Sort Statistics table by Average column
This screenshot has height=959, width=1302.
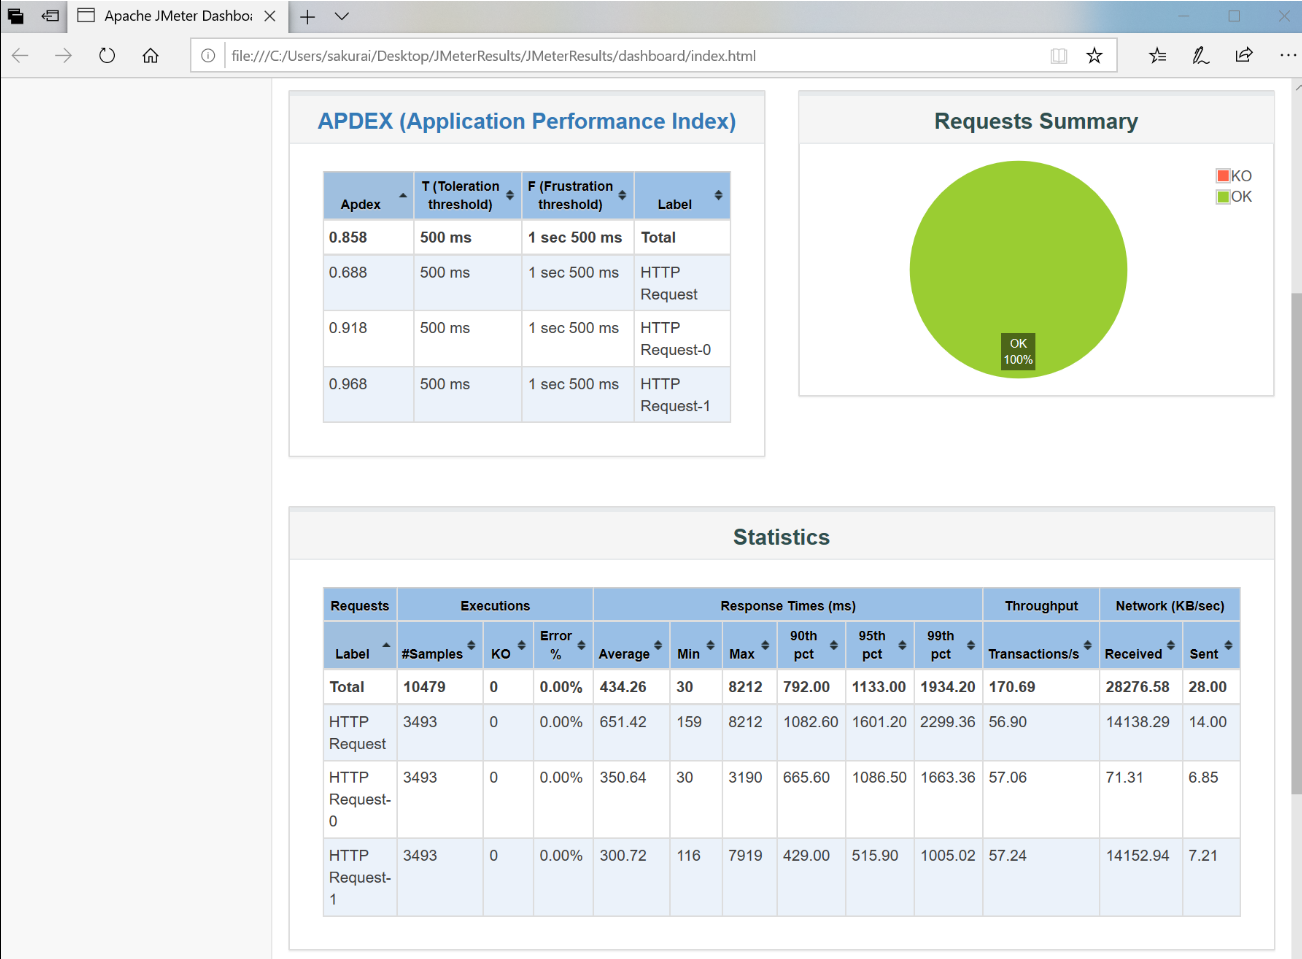(x=629, y=645)
